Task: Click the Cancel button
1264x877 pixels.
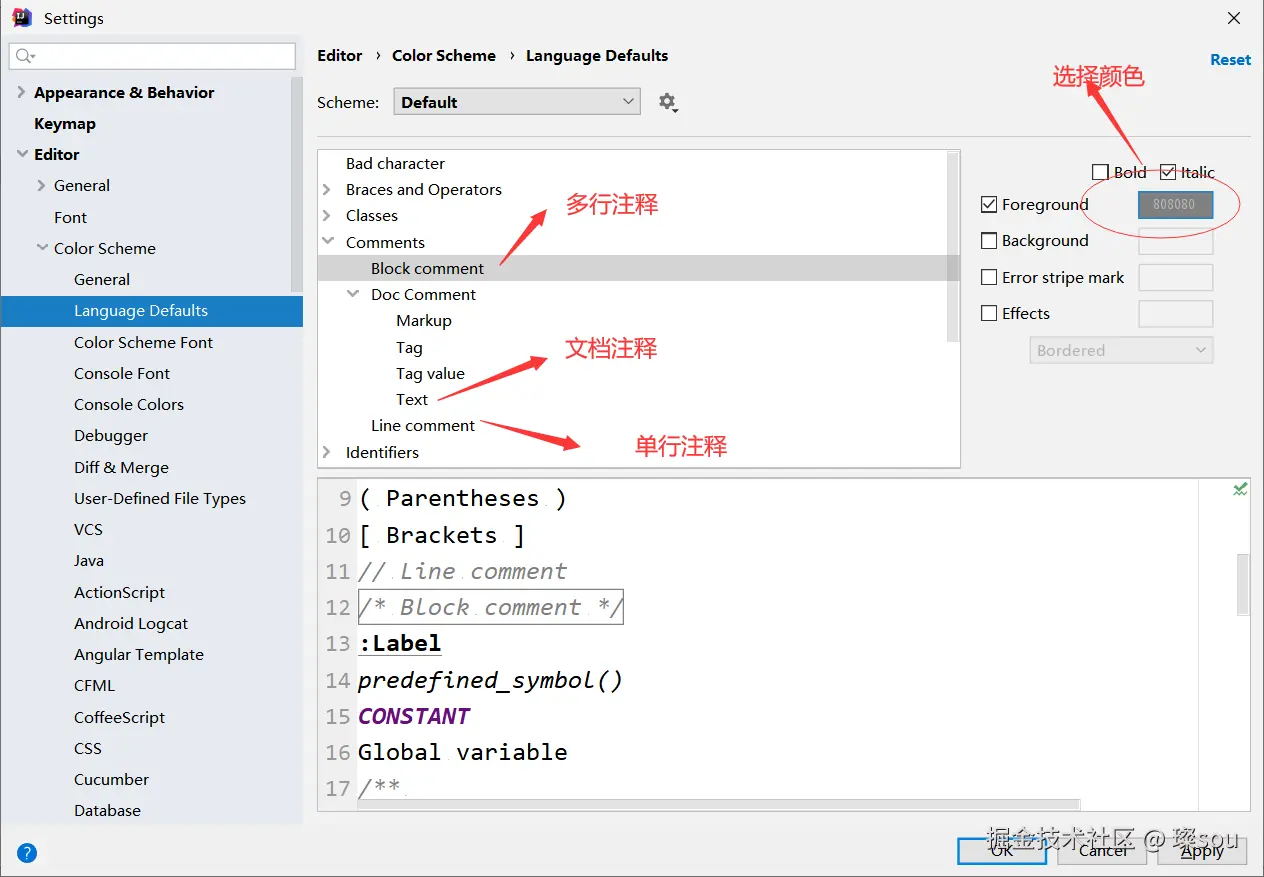Action: coord(1104,850)
